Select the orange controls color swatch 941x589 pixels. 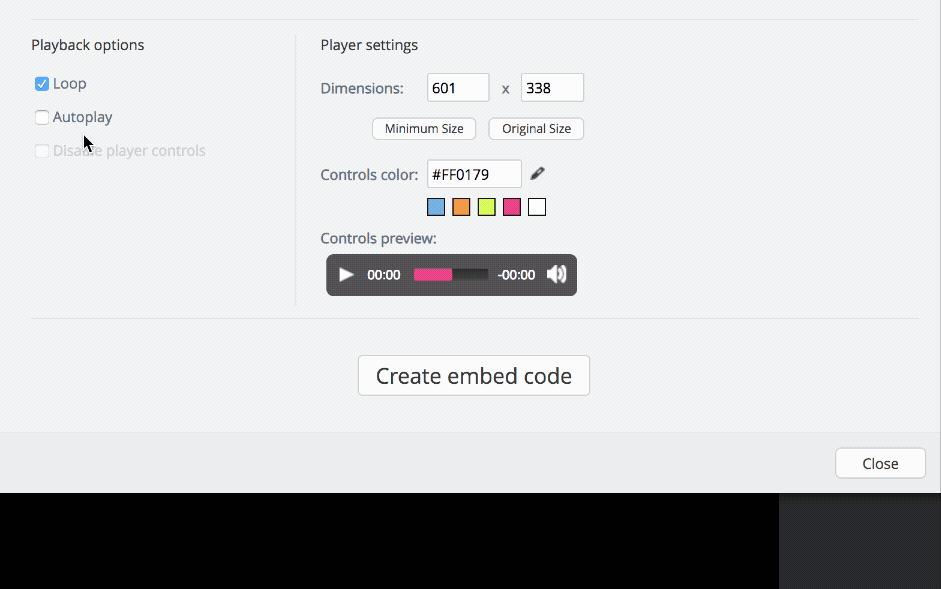coord(460,206)
